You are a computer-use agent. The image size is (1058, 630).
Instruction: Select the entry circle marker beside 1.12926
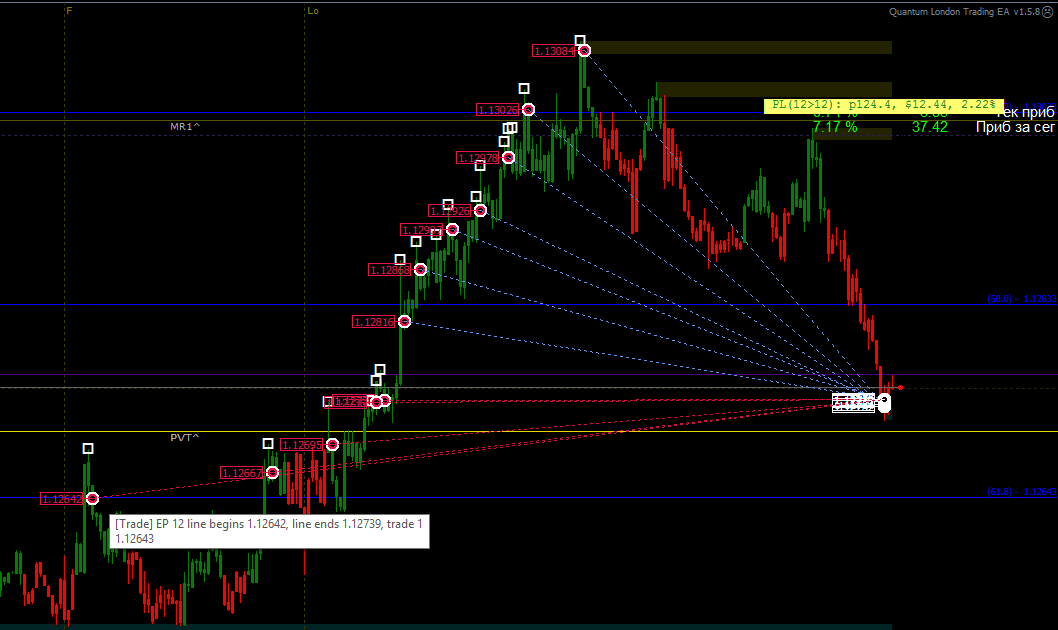(x=480, y=210)
